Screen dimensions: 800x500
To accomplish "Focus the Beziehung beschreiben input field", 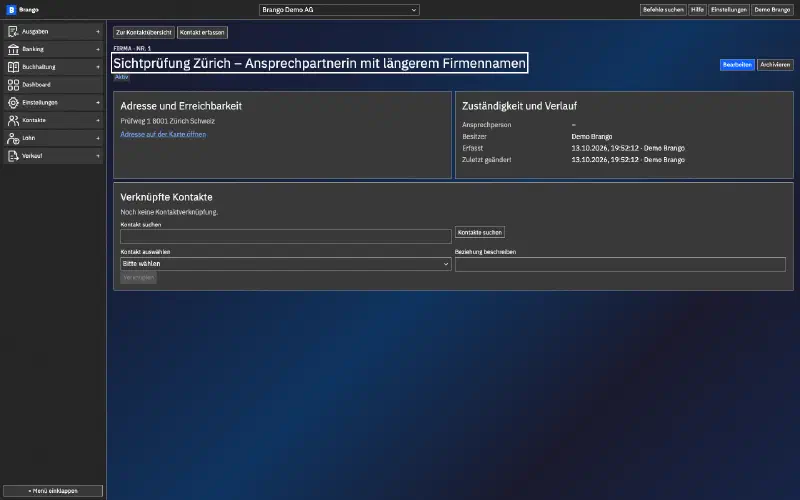I will (620, 264).
